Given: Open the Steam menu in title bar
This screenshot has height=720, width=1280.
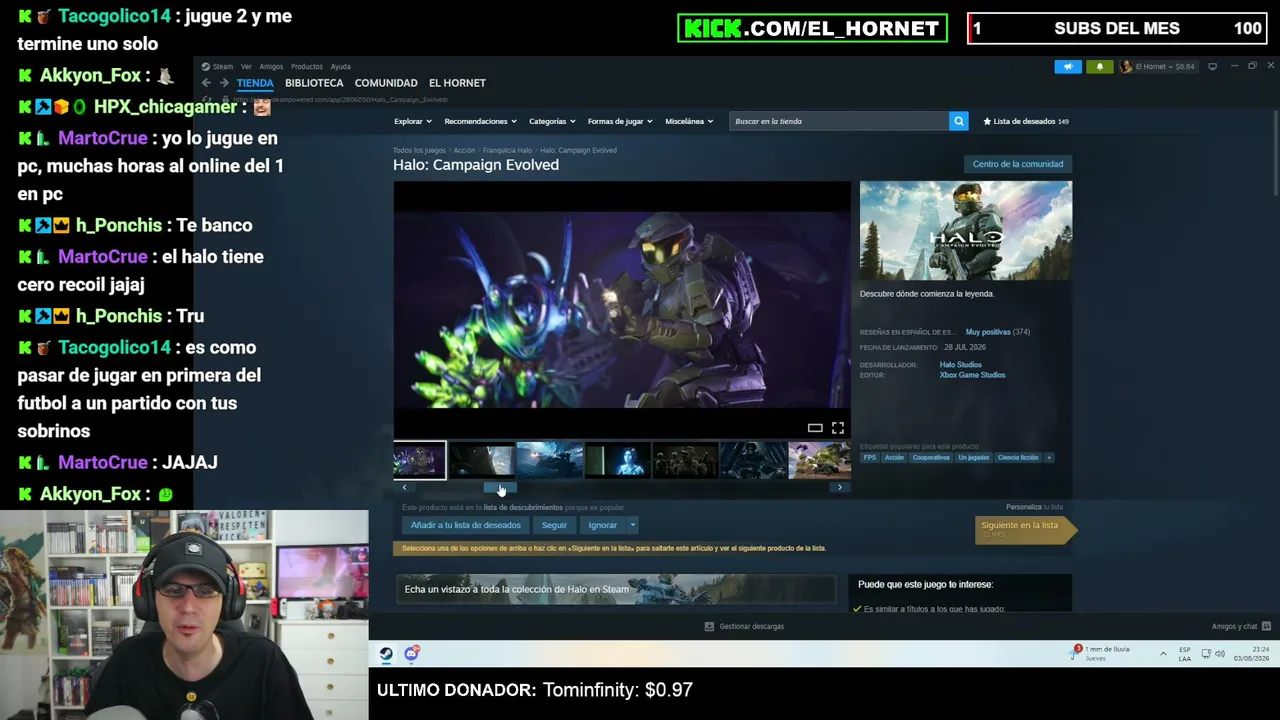Looking at the screenshot, I should 217,67.
